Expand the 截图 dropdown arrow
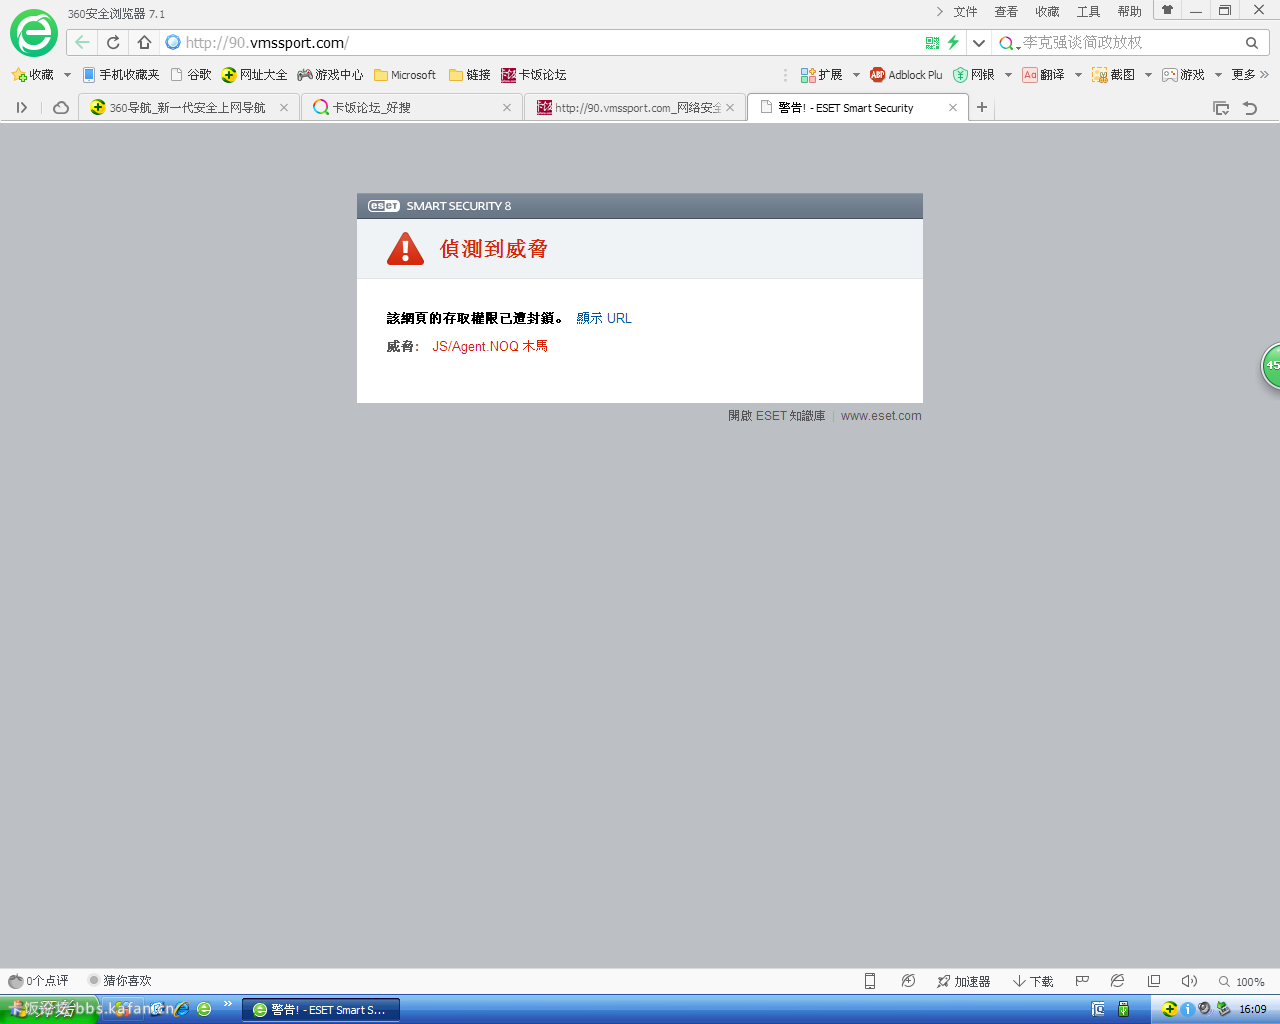The width and height of the screenshot is (1280, 1024). point(1148,75)
